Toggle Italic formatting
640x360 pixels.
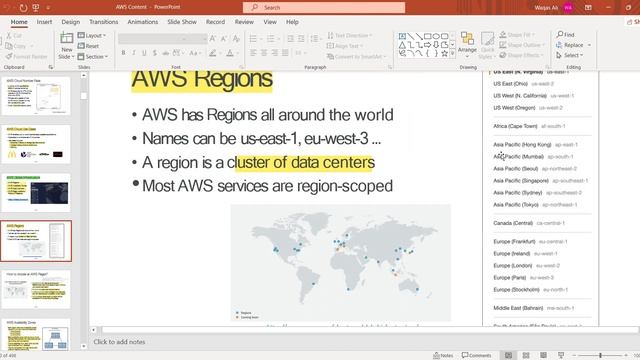tap(133, 53)
